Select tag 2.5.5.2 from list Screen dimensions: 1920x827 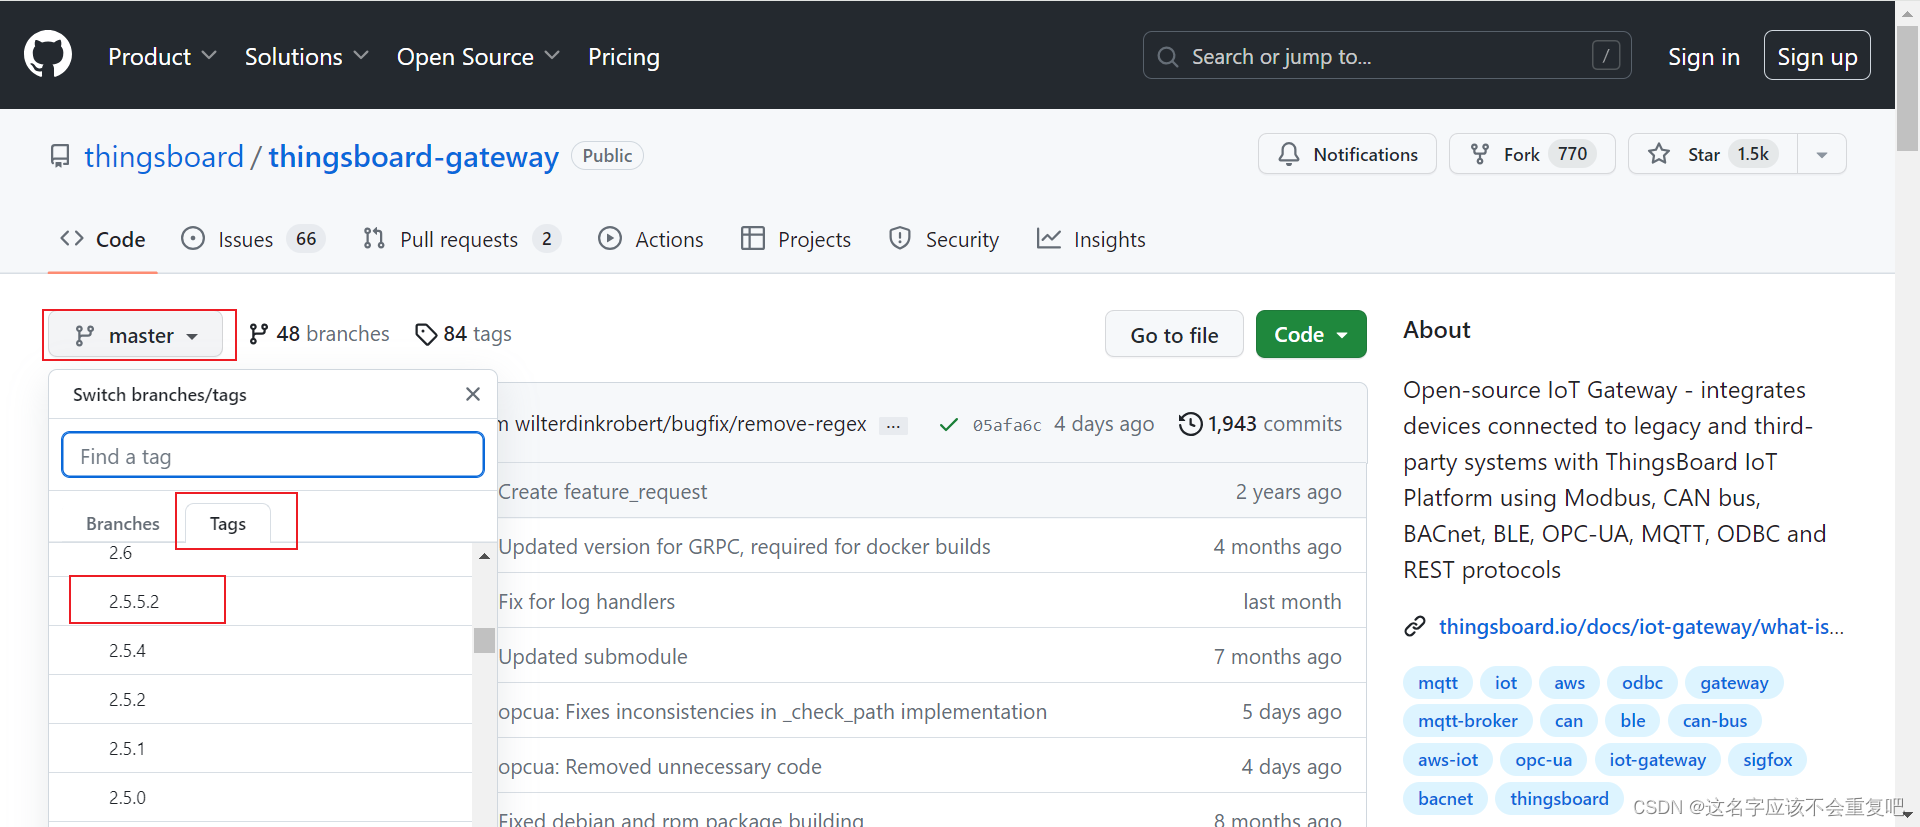coord(134,601)
